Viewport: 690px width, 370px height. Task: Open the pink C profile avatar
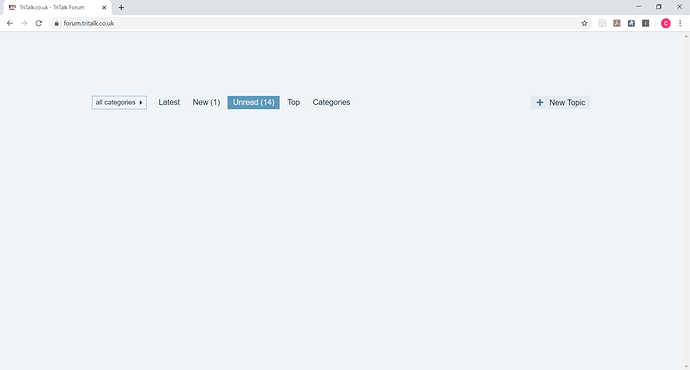point(666,23)
